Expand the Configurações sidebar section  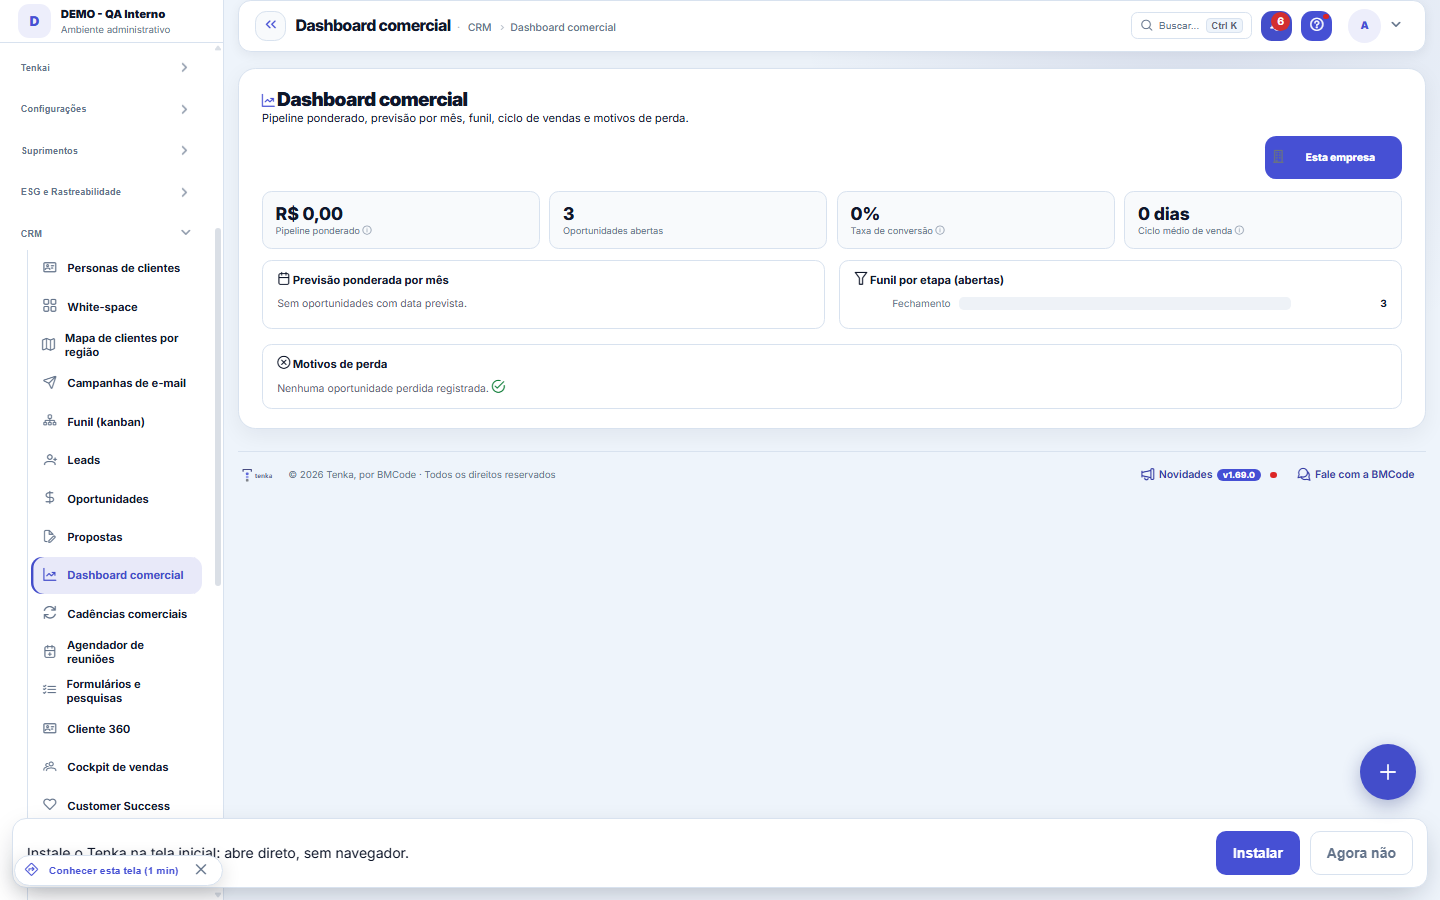point(105,109)
